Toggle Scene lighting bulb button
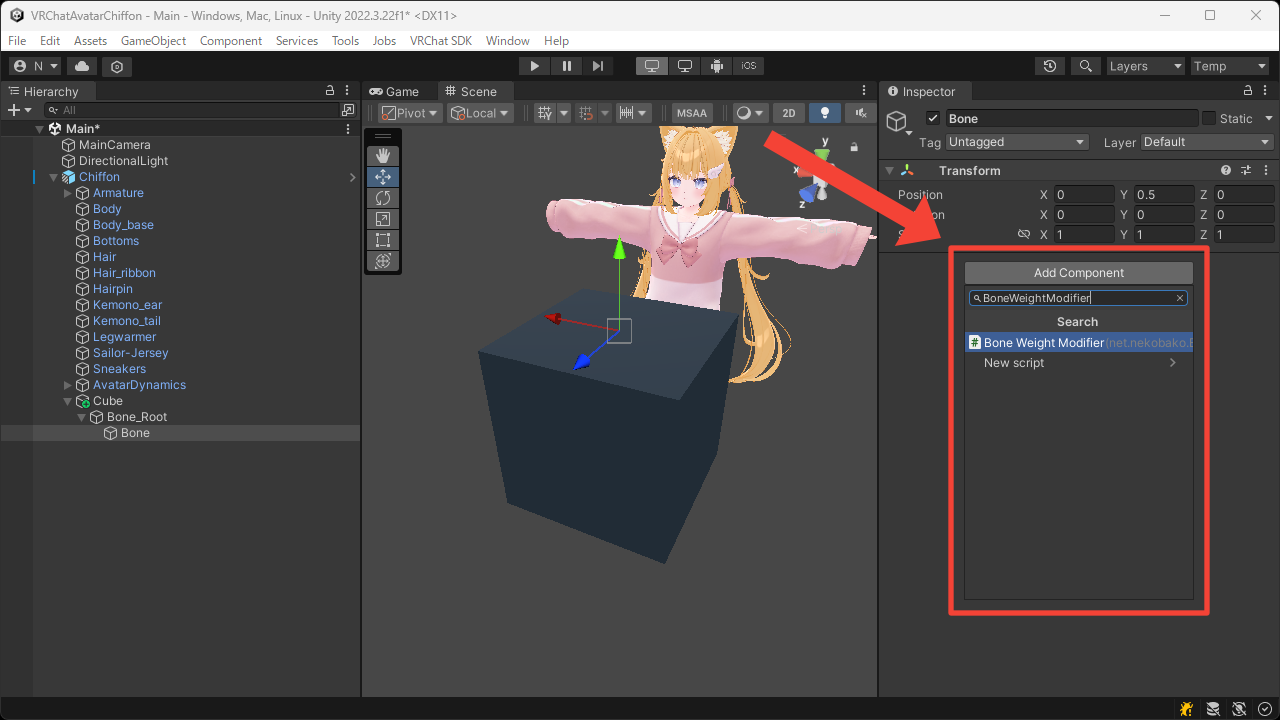This screenshot has height=720, width=1280. tap(824, 113)
